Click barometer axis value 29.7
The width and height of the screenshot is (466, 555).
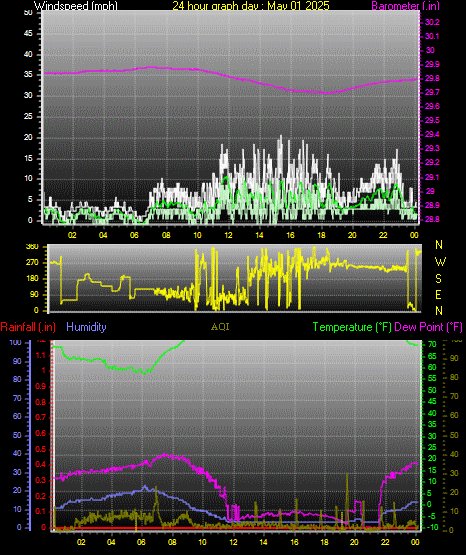click(432, 92)
